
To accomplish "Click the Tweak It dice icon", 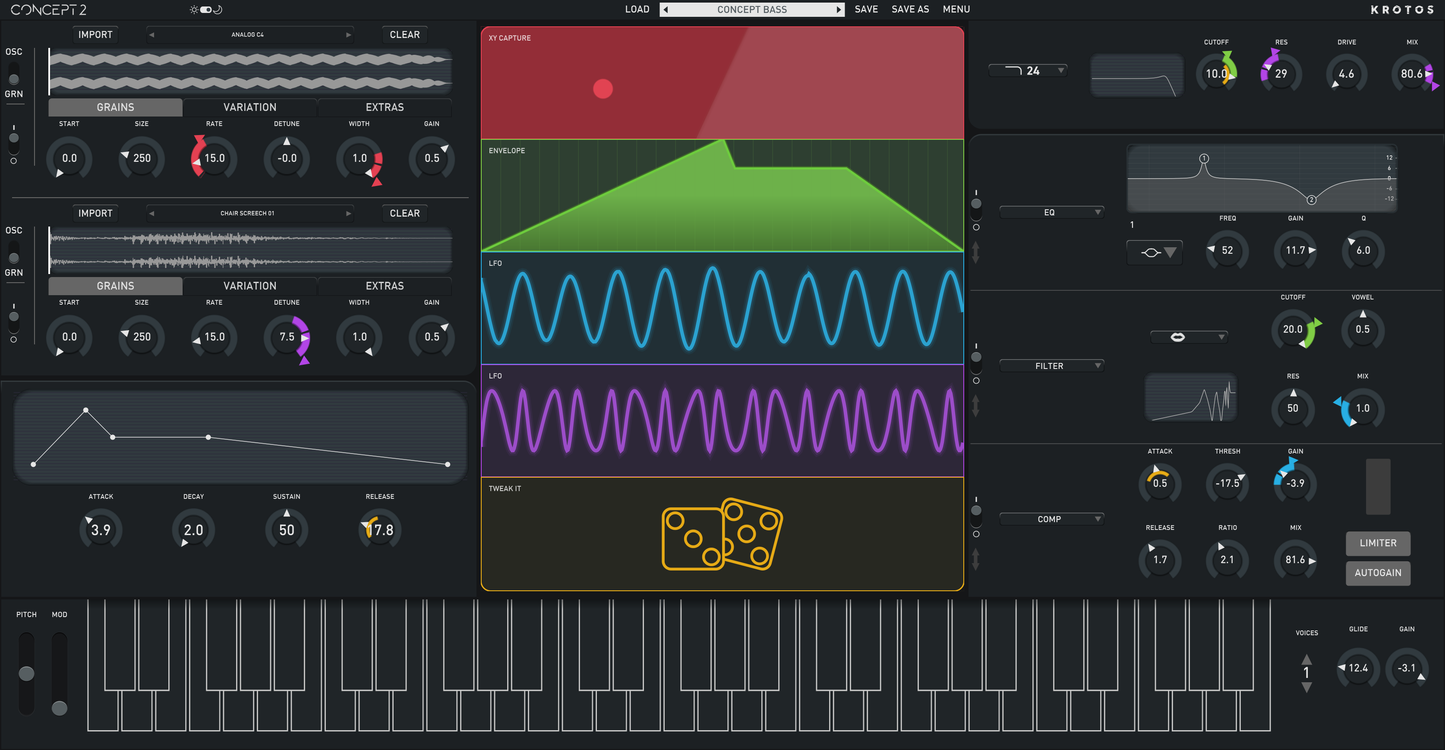I will [722, 534].
